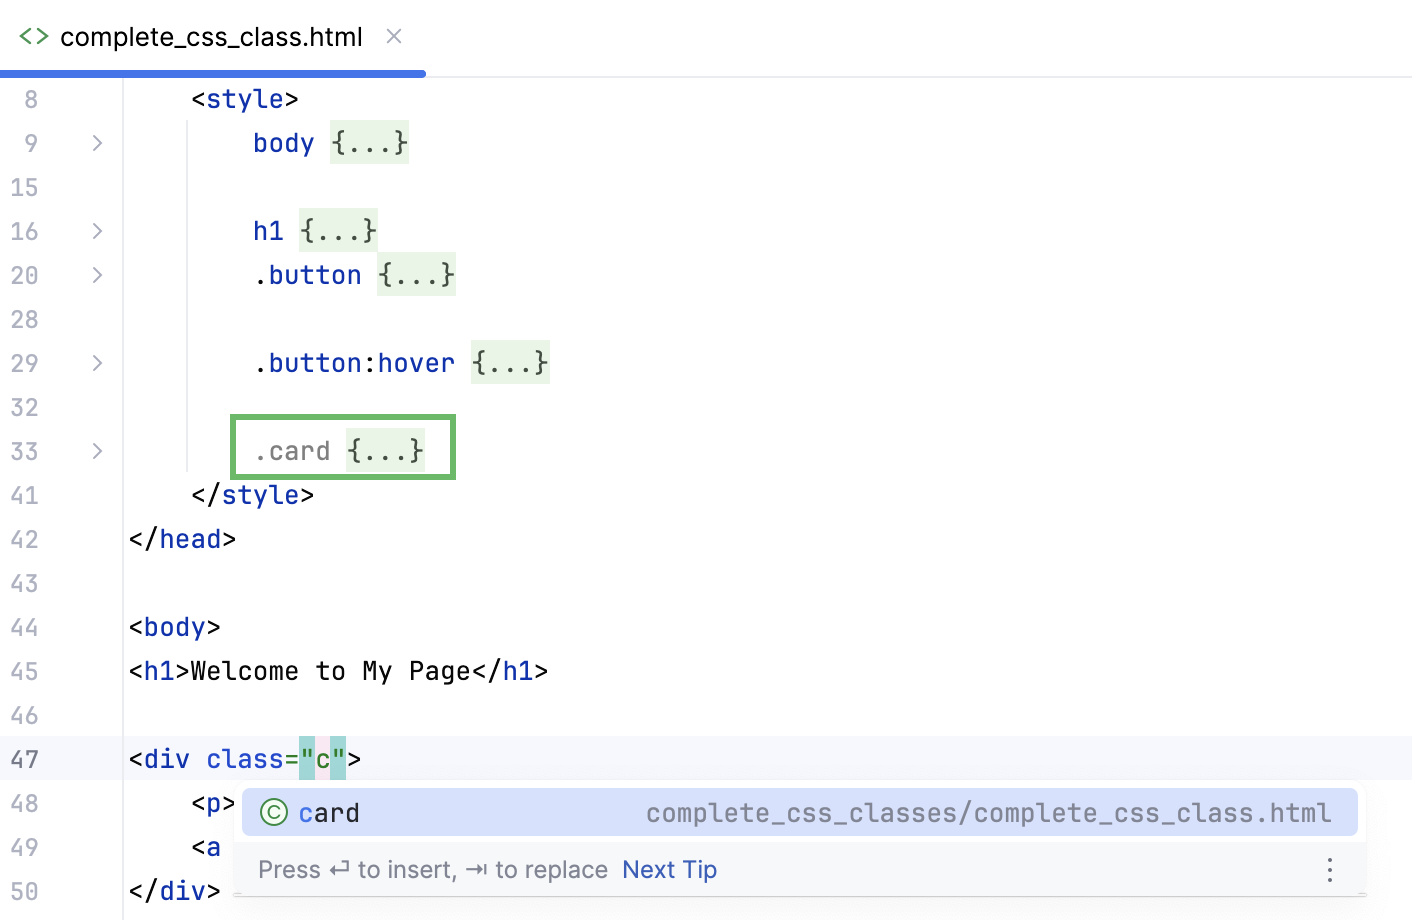Viewport: 1412px width, 920px height.
Task: Click the .button:hover selector text
Action: 356,363
